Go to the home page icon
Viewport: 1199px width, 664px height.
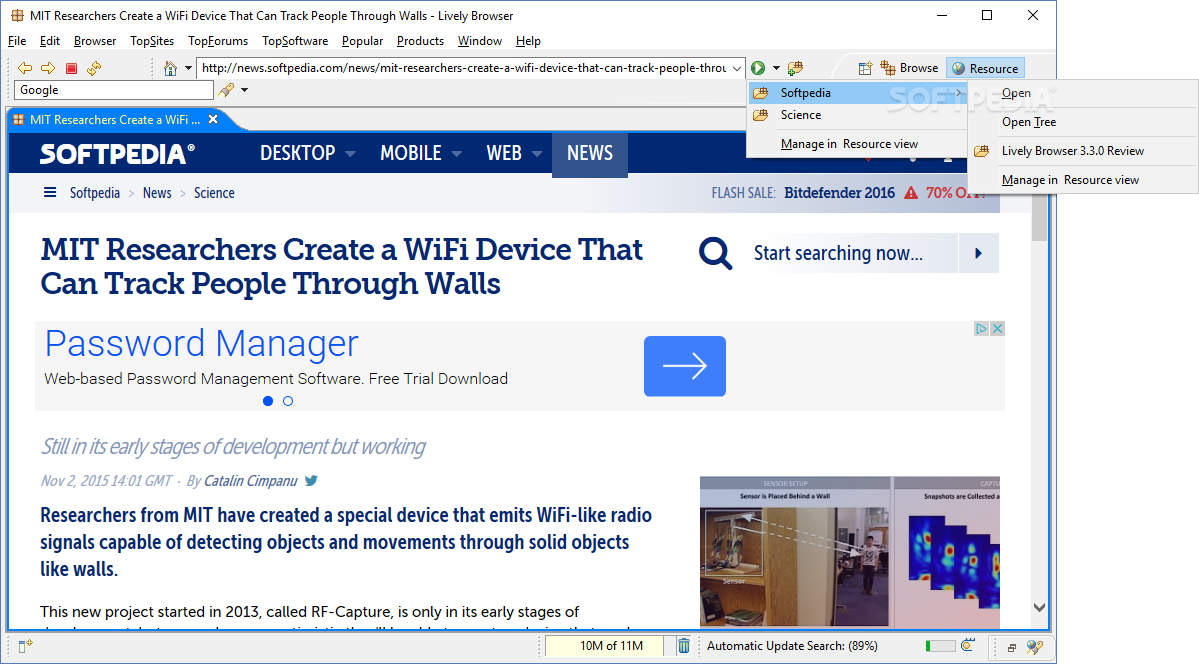171,68
